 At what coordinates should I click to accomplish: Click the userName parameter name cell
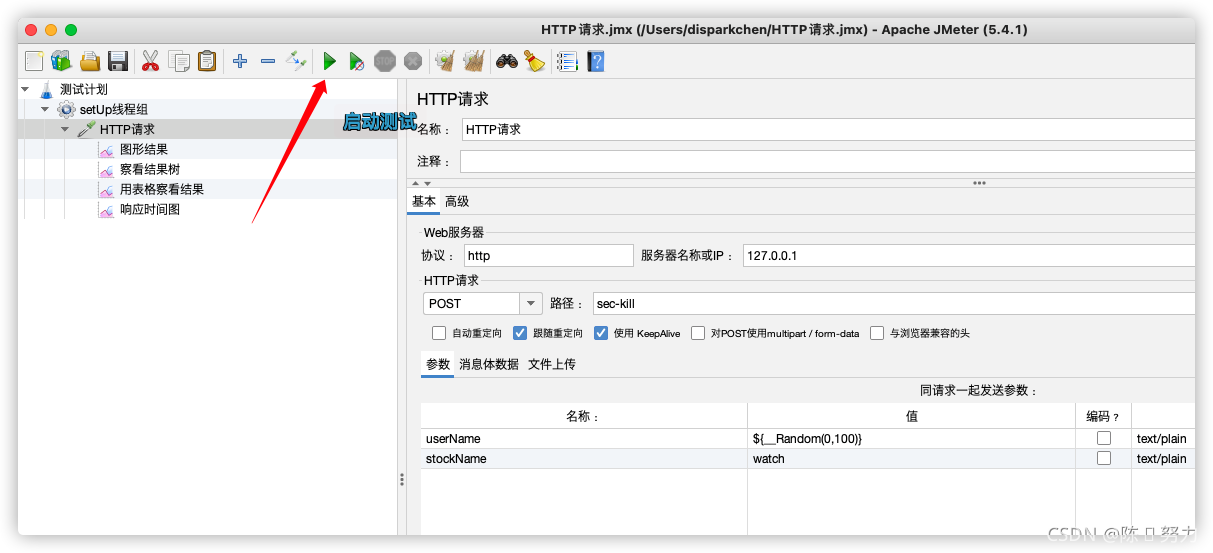coord(584,438)
